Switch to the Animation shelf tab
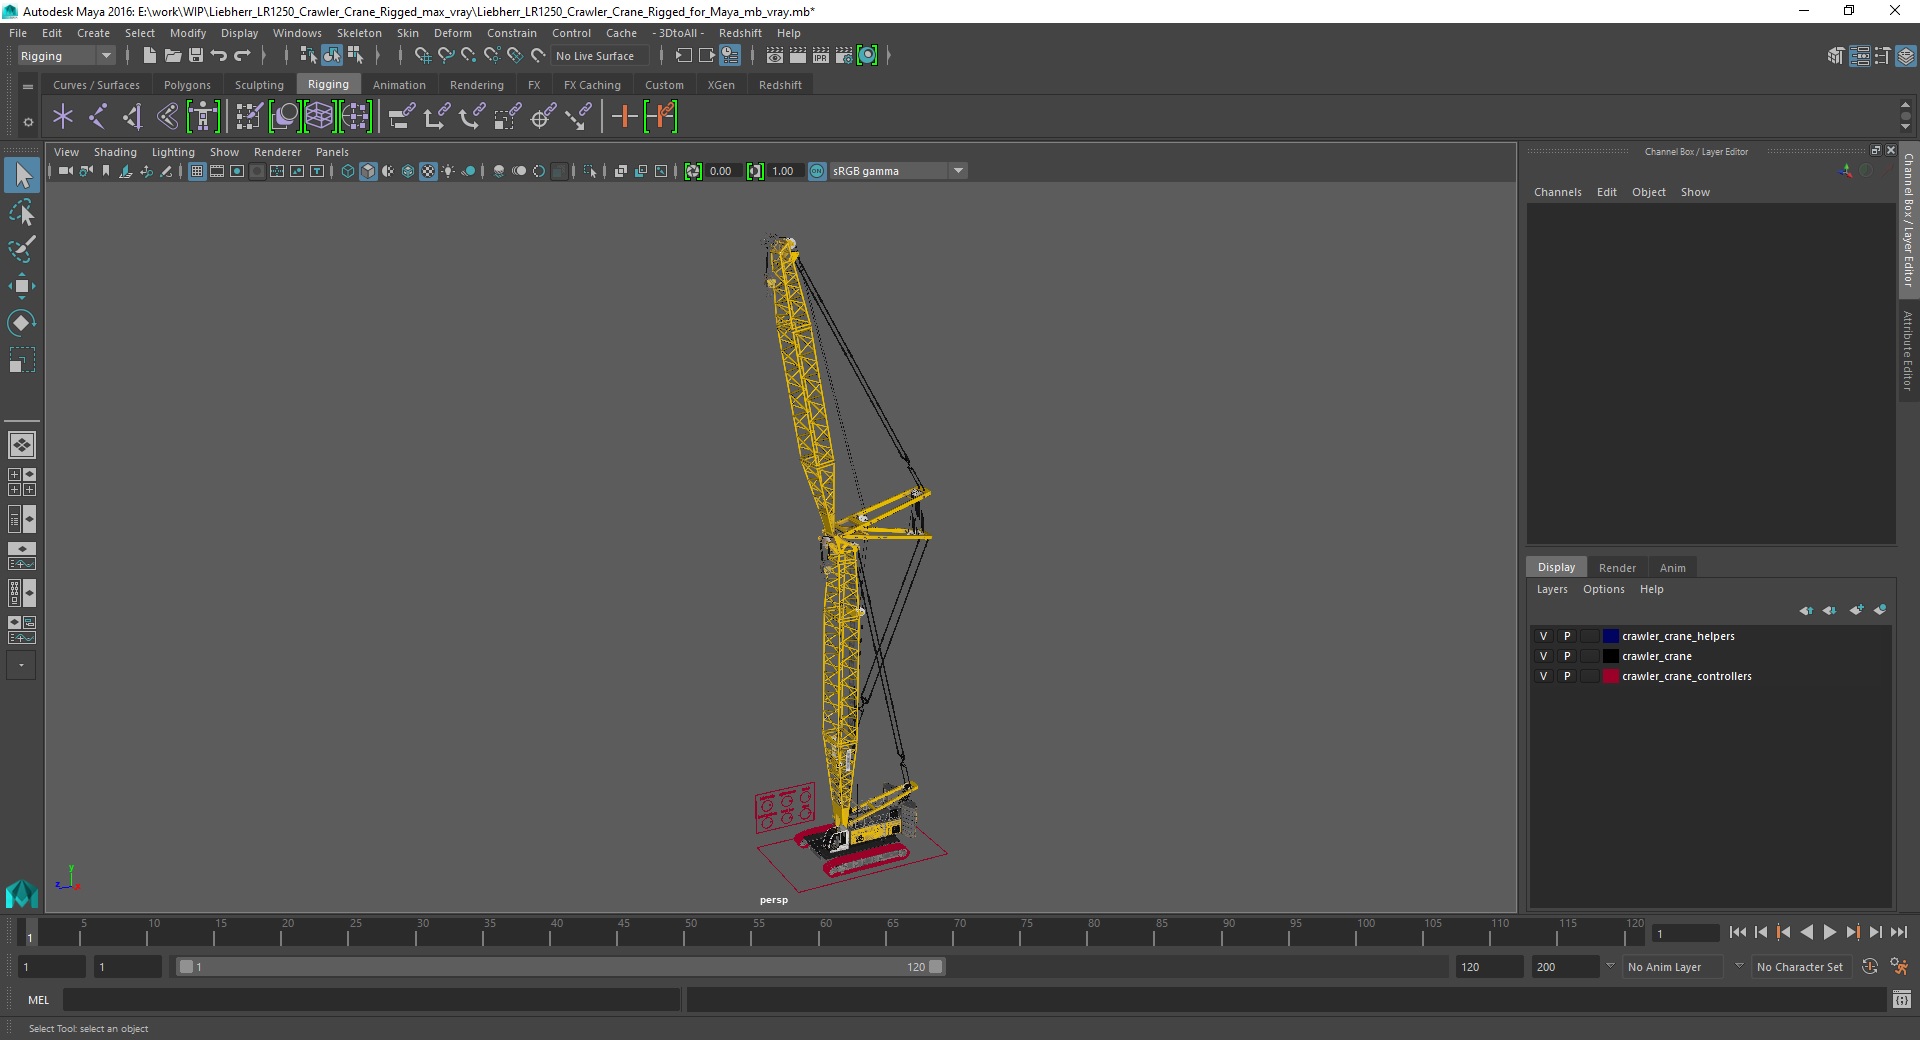 [399, 85]
